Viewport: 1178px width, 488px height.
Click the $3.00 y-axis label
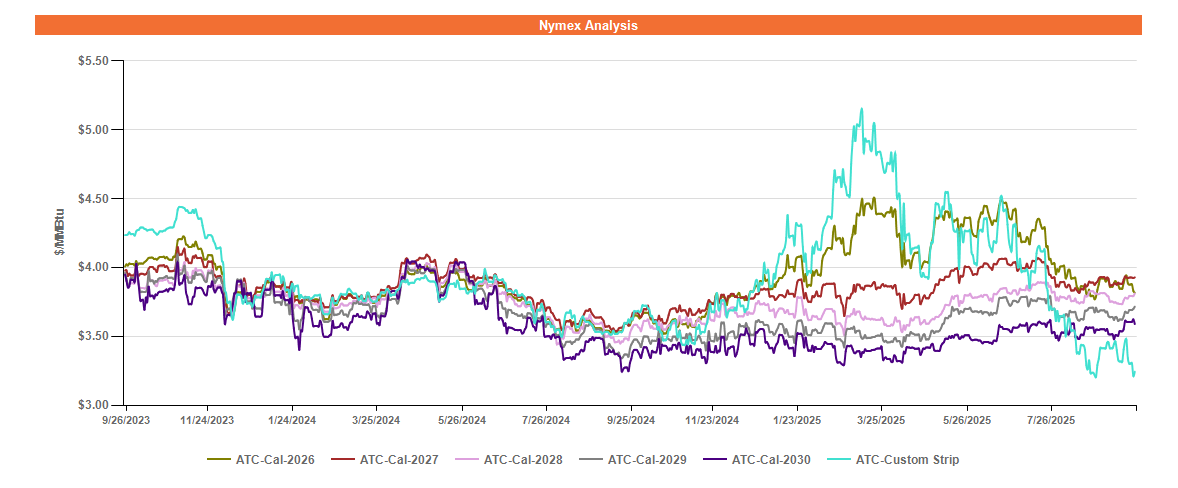(x=93, y=405)
